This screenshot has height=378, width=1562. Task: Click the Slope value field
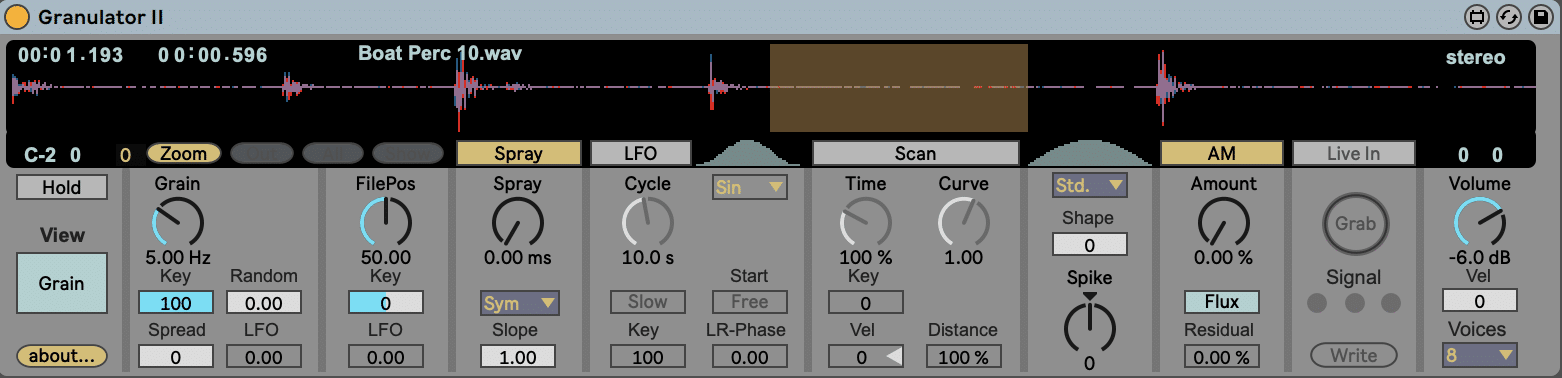tap(518, 356)
